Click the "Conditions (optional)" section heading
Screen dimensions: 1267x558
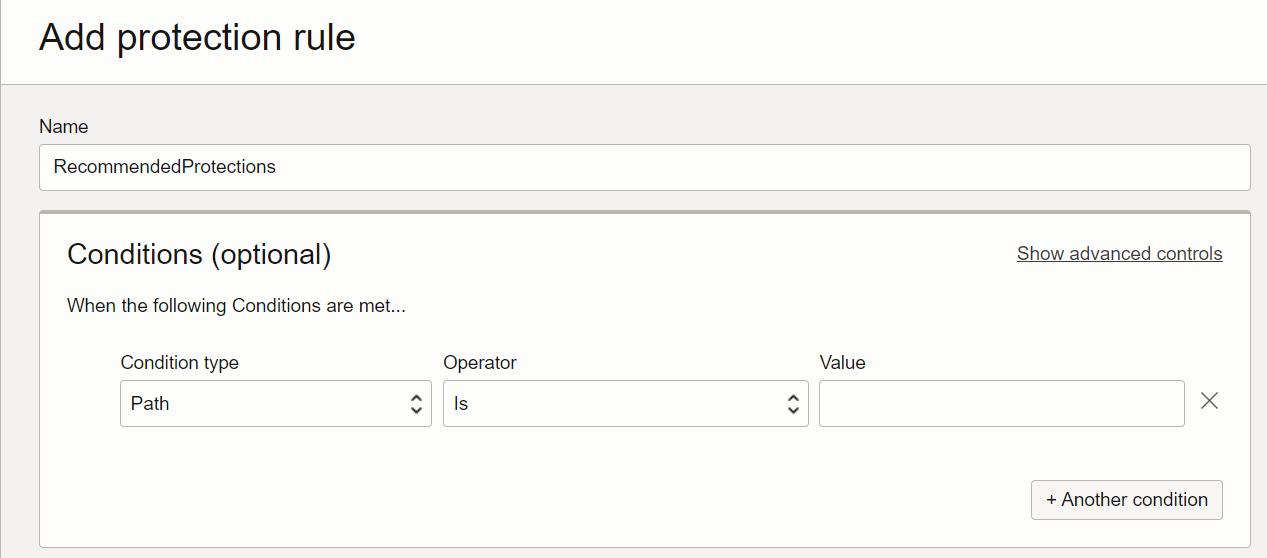[x=199, y=255]
